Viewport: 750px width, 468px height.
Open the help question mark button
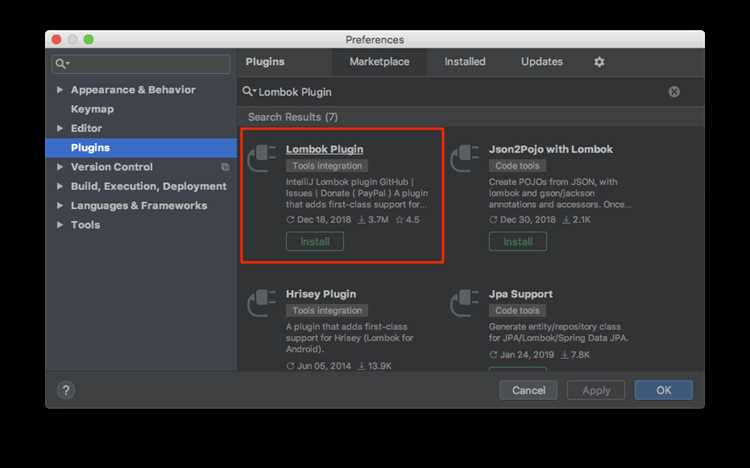pos(66,390)
